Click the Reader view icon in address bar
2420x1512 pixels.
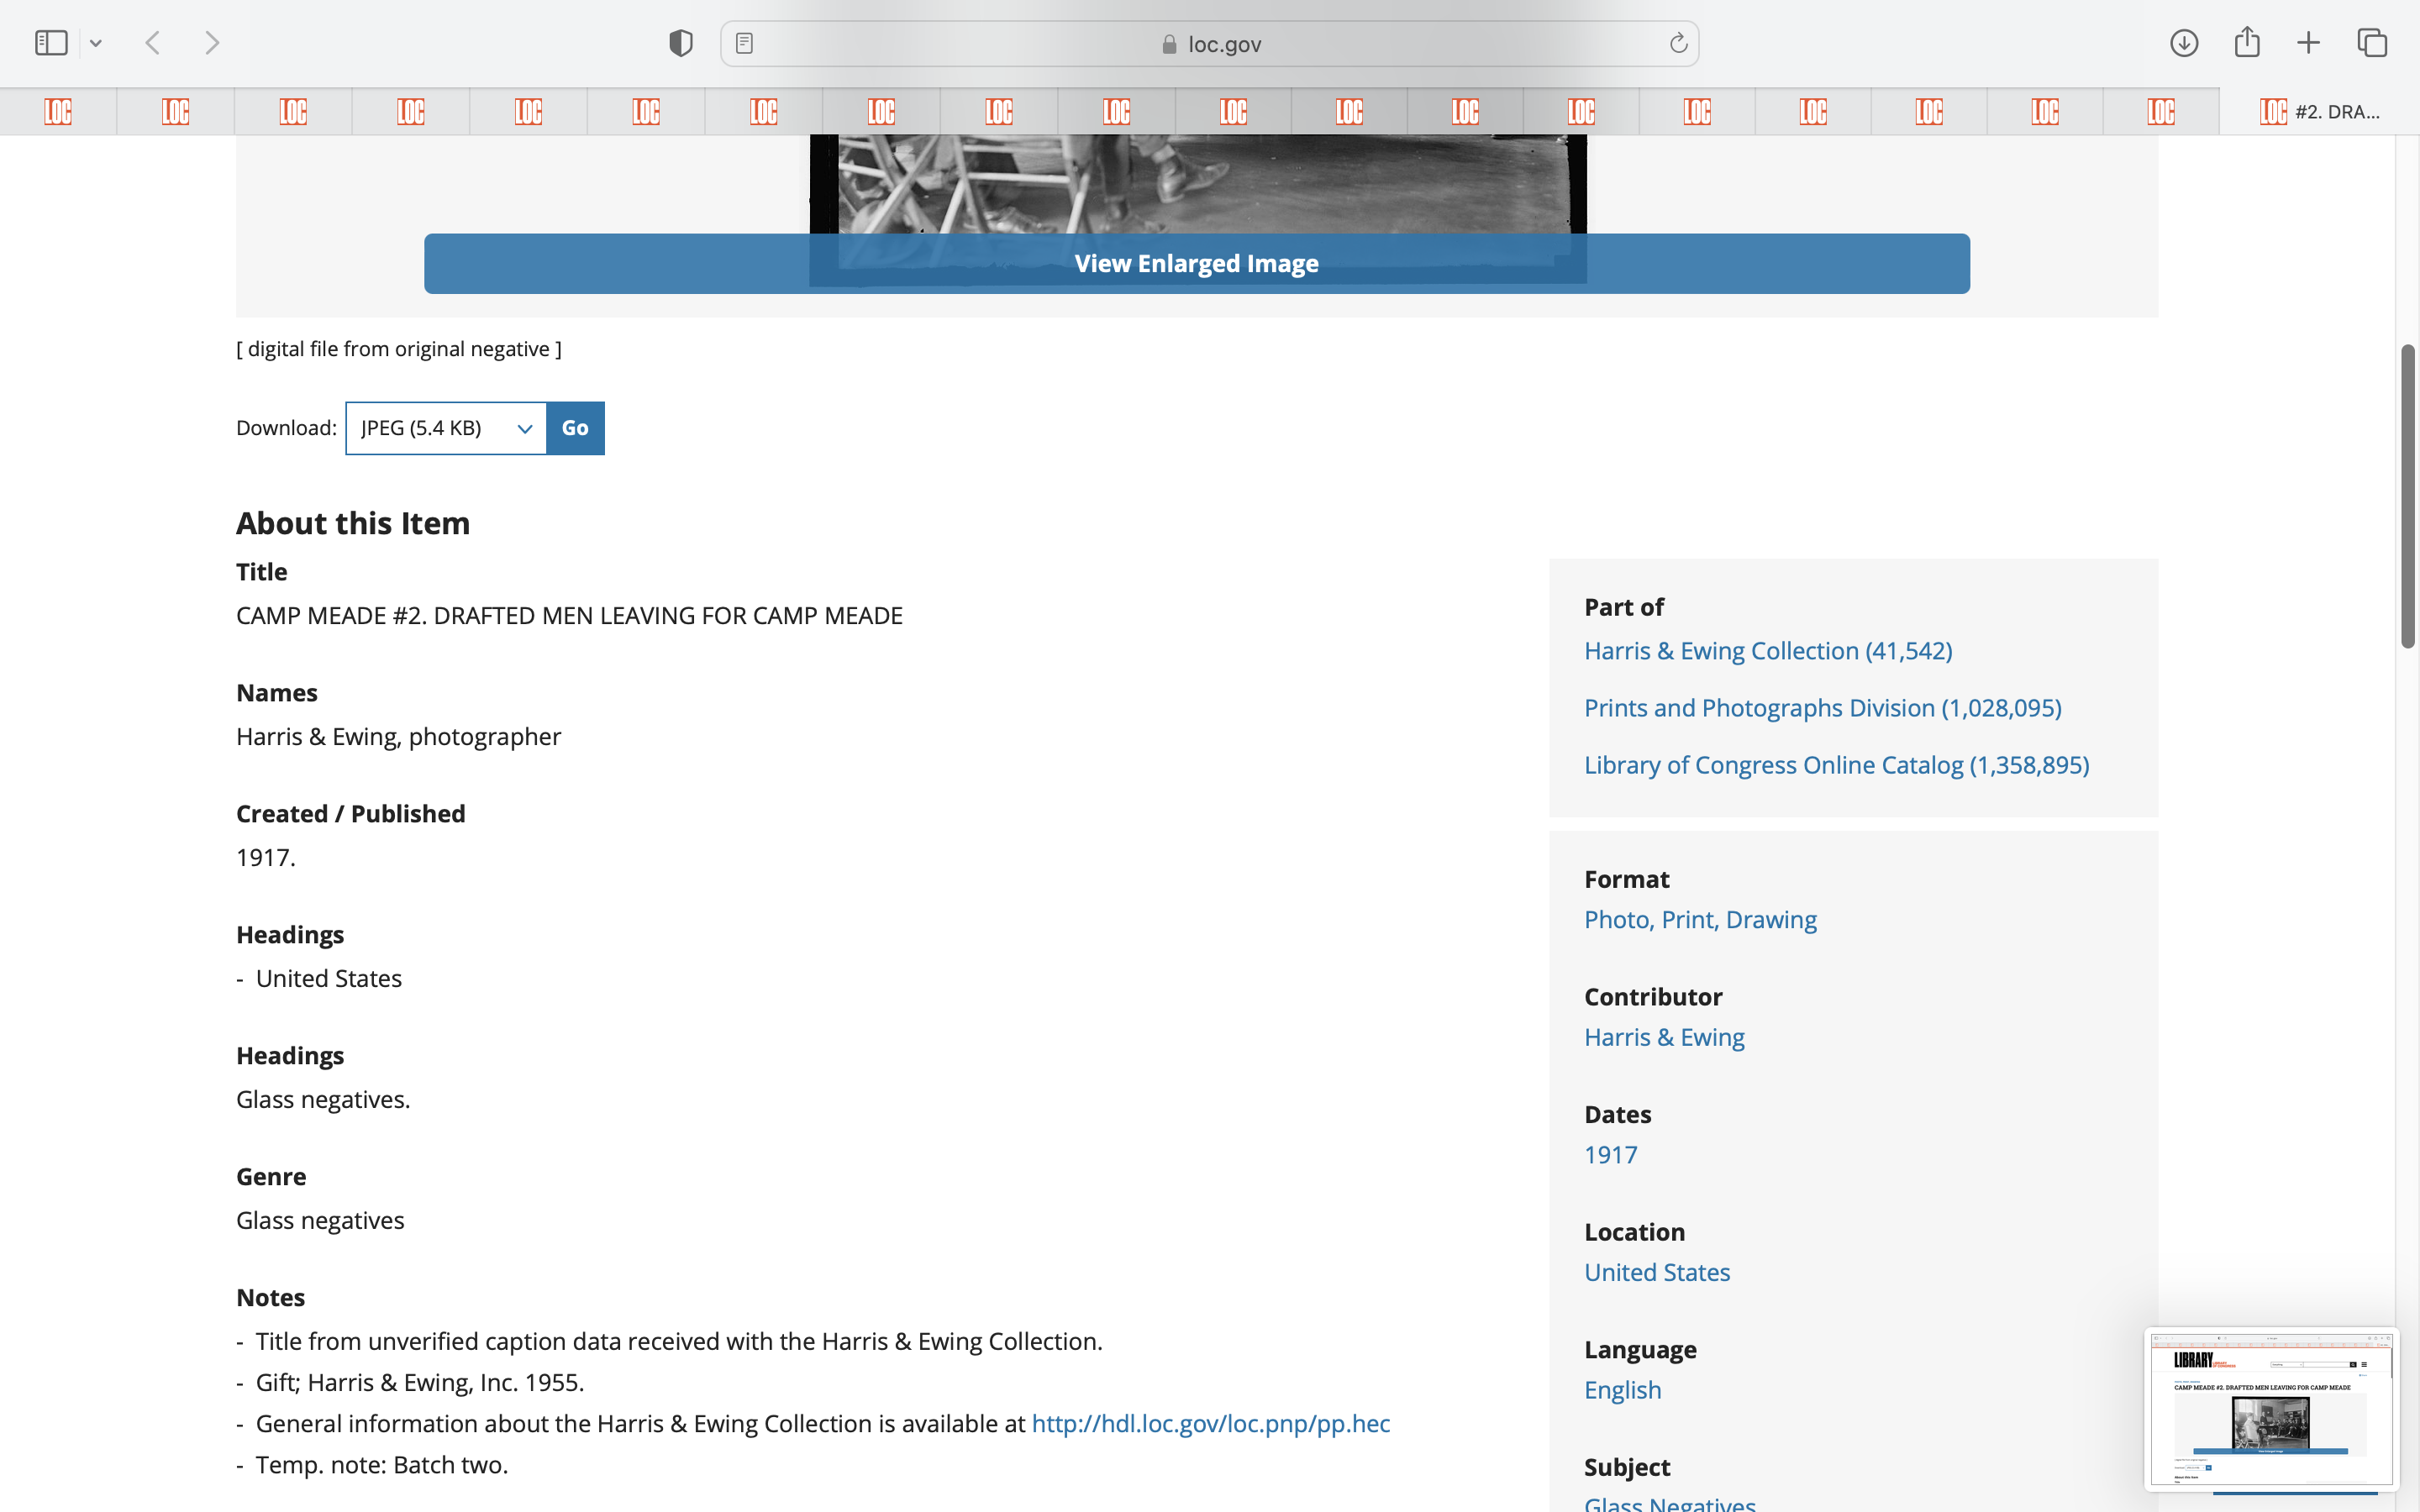(x=744, y=43)
